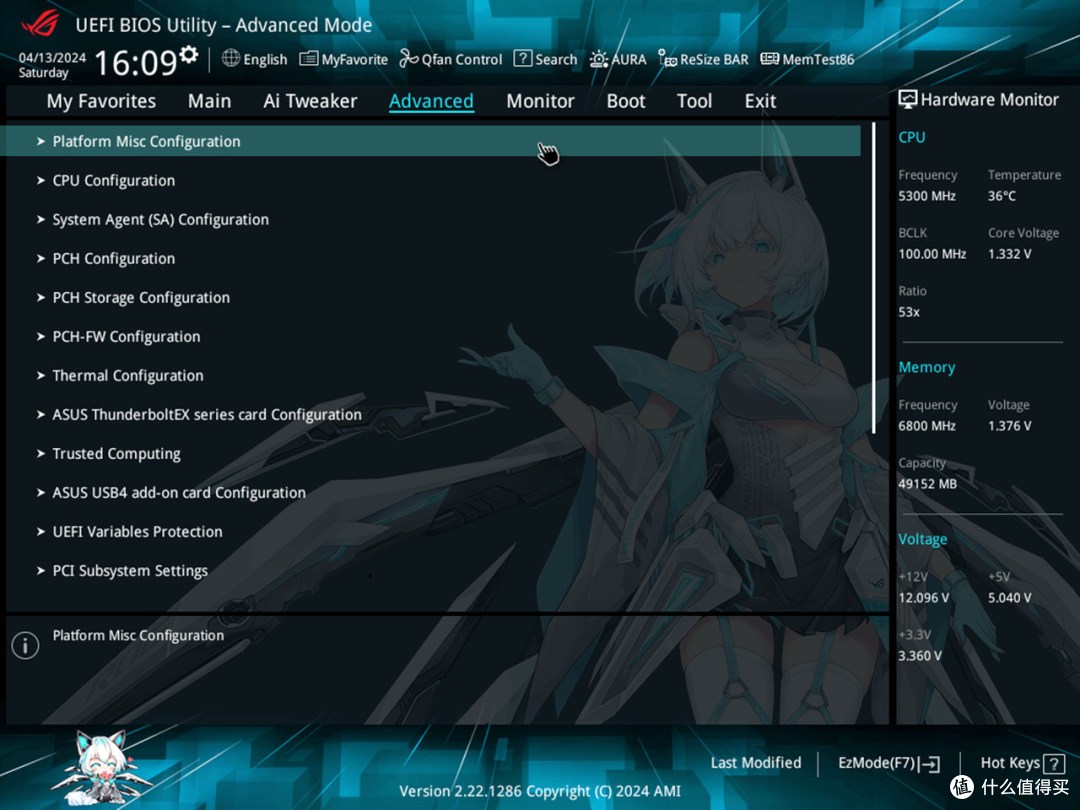Expand System Agent (SA) Configuration arrow
Viewport: 1080px width, 810px height.
41,220
